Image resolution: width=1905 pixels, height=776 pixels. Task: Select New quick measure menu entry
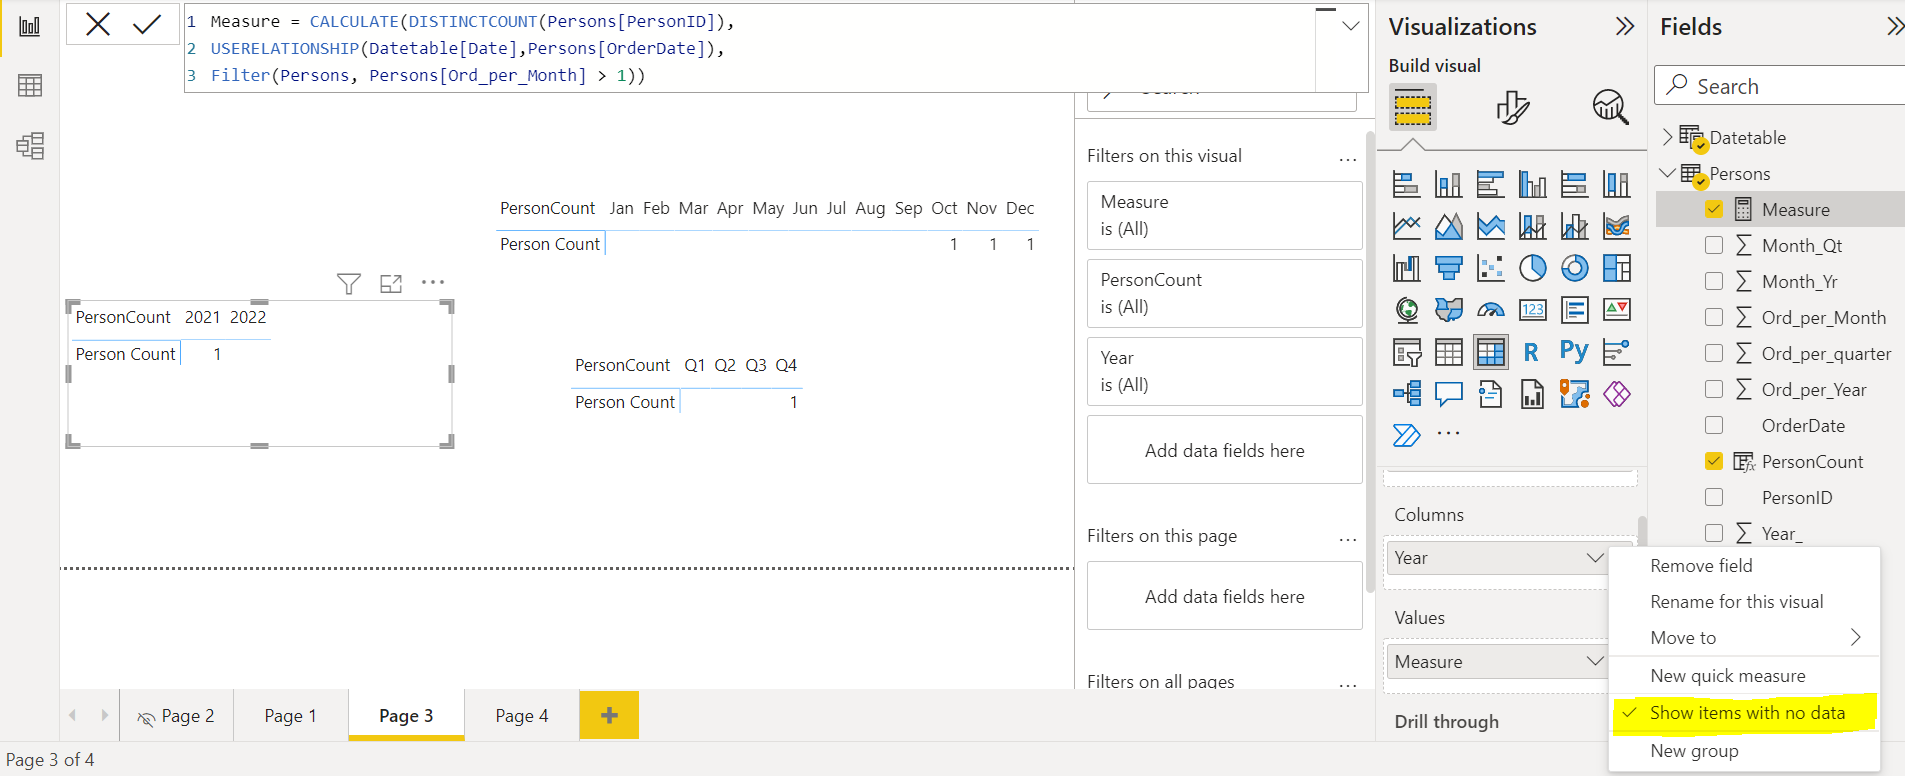point(1745,676)
